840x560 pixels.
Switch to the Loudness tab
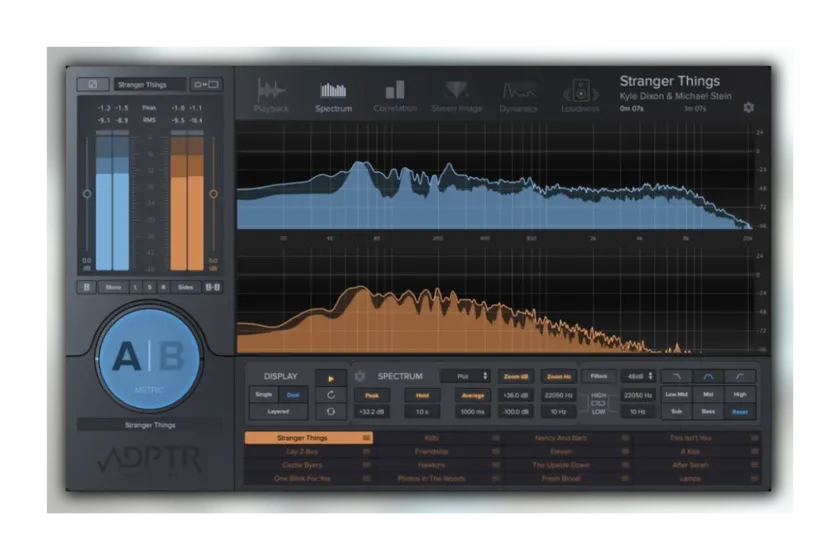click(580, 96)
